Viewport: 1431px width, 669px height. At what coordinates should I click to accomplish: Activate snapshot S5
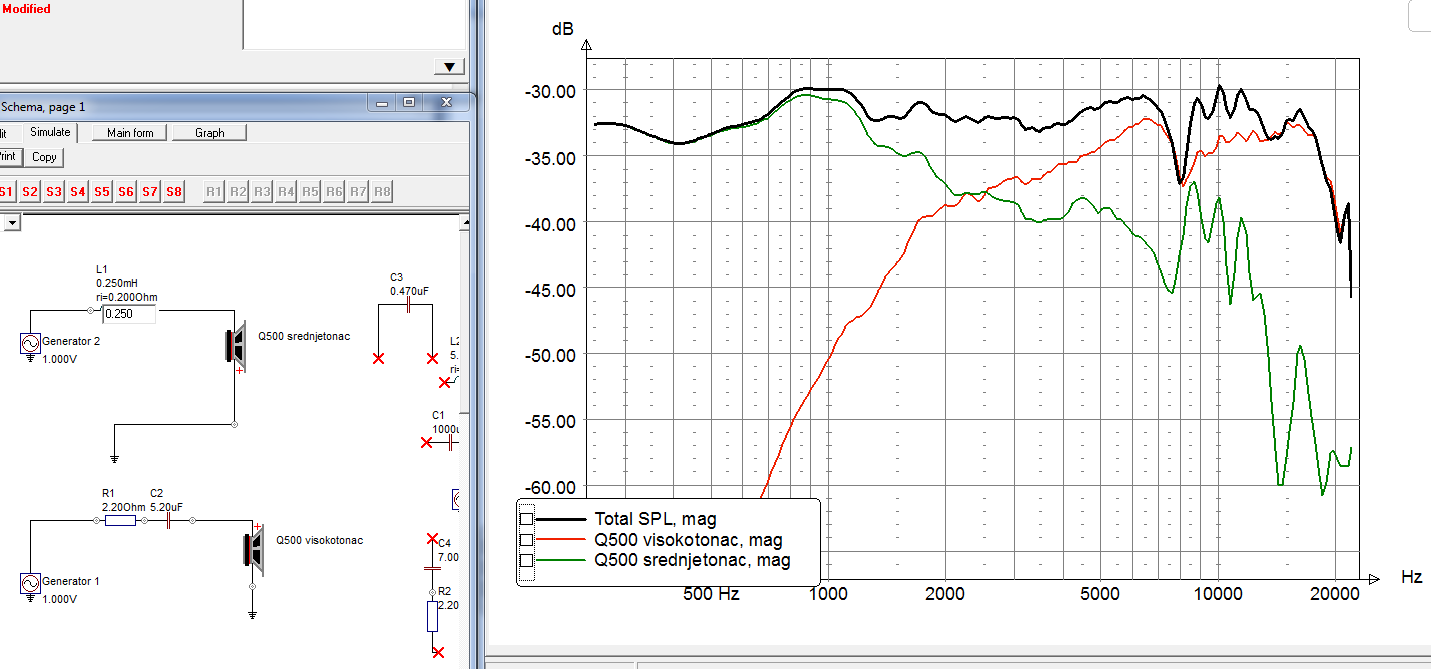102,191
